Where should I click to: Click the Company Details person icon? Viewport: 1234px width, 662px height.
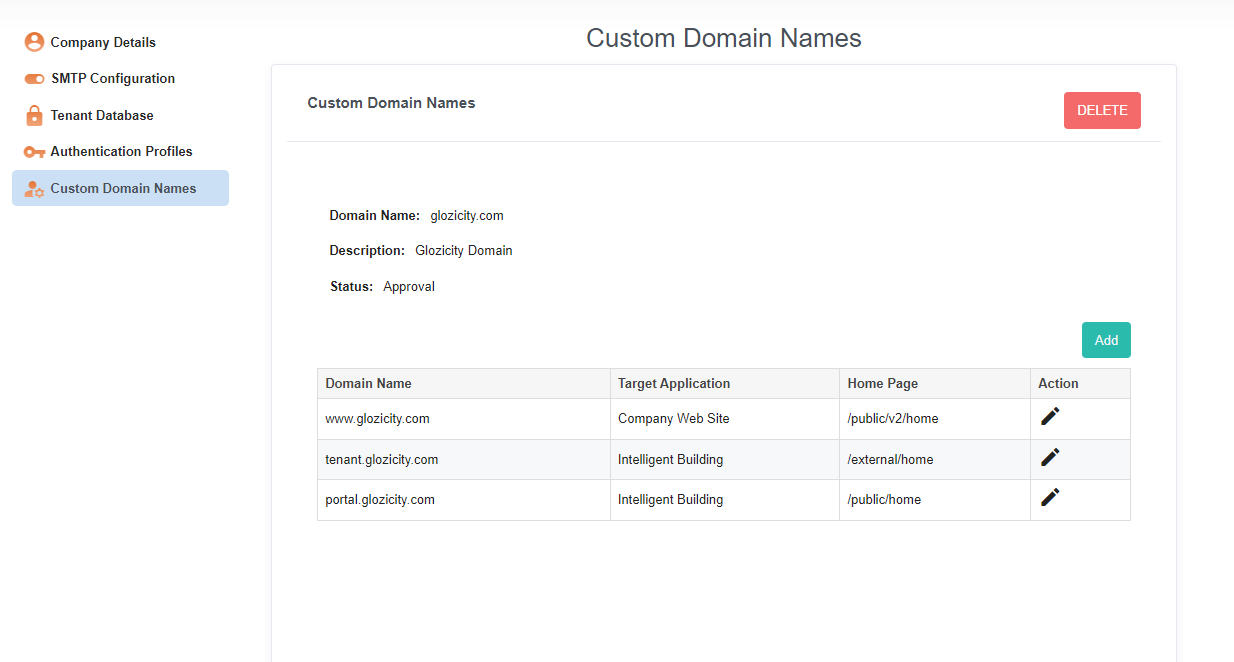click(34, 42)
